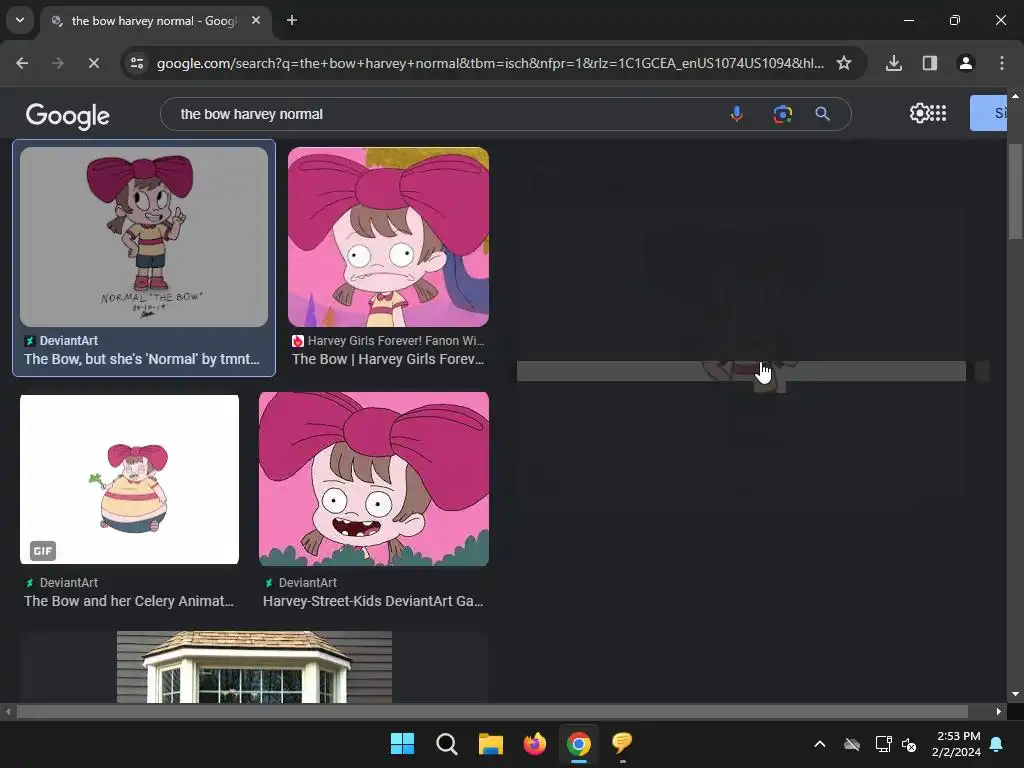1024x768 pixels.
Task: Open Chrome downloads icon
Action: click(893, 63)
